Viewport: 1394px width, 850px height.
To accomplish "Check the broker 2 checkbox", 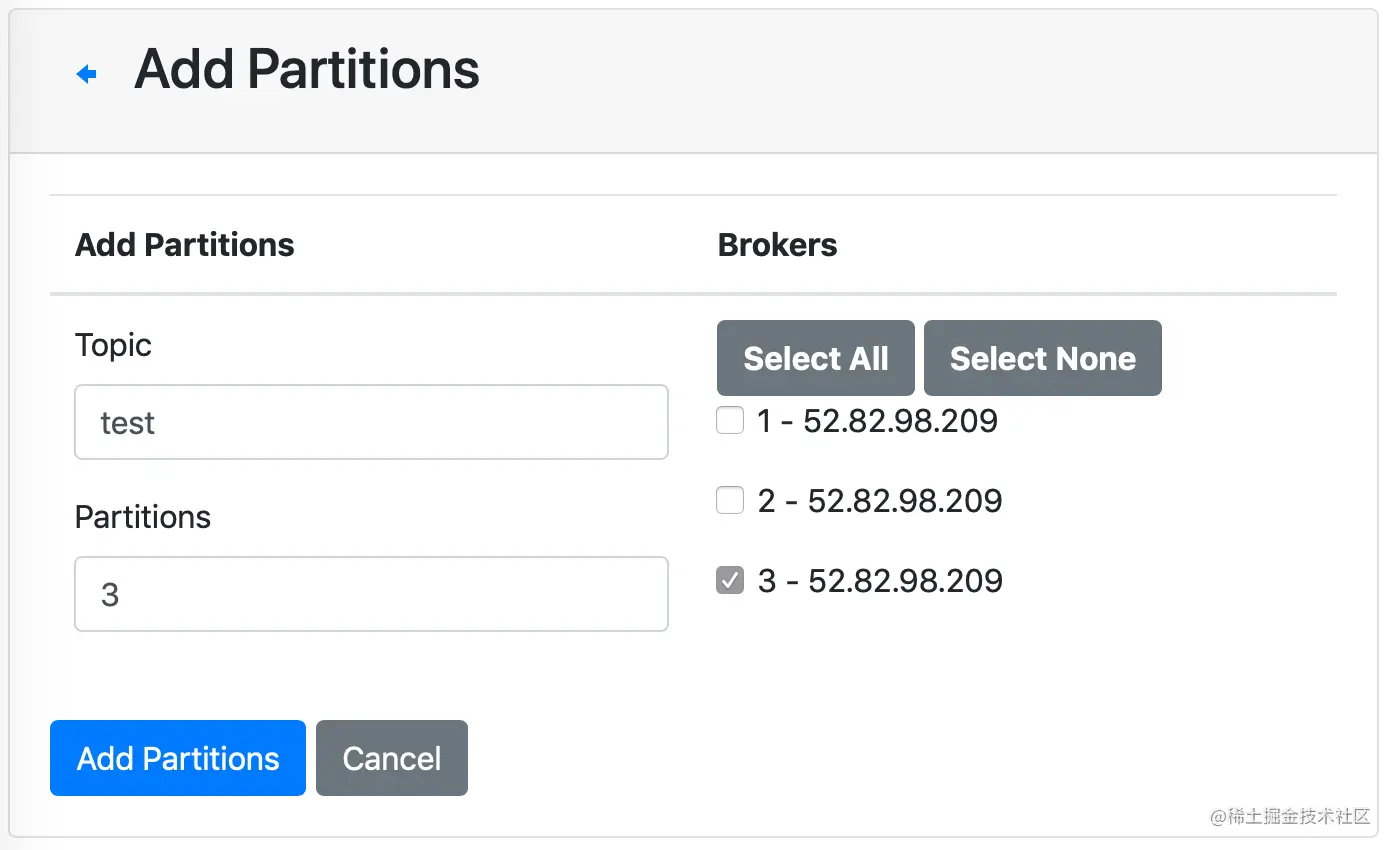I will pyautogui.click(x=730, y=500).
